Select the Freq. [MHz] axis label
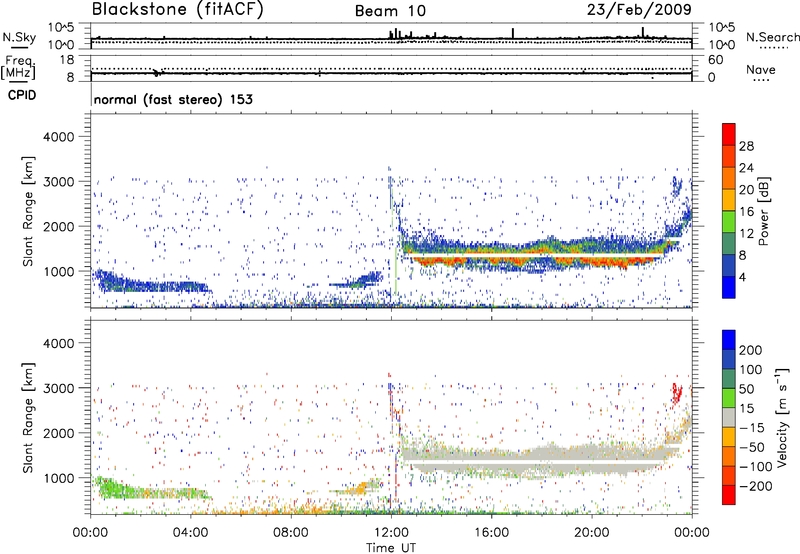This screenshot has width=800, height=554. (x=18, y=68)
